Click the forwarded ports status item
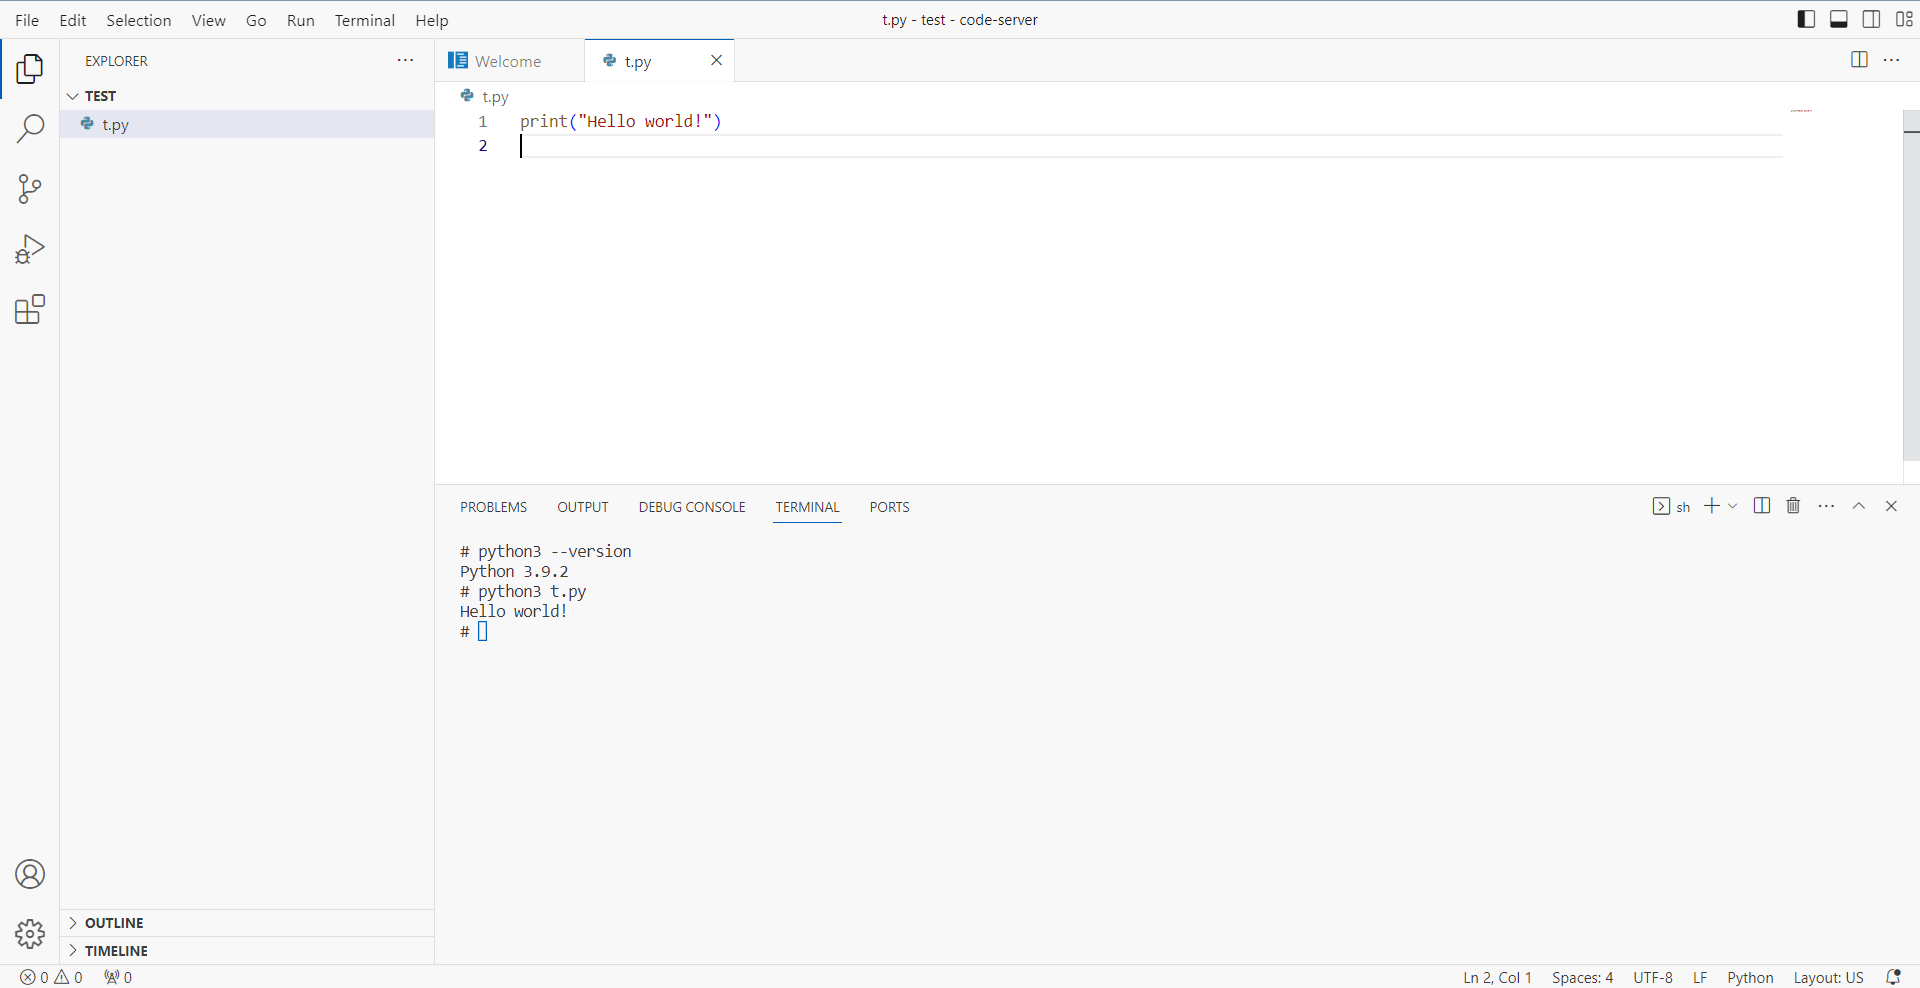Viewport: 1920px width, 988px height. pos(118,977)
